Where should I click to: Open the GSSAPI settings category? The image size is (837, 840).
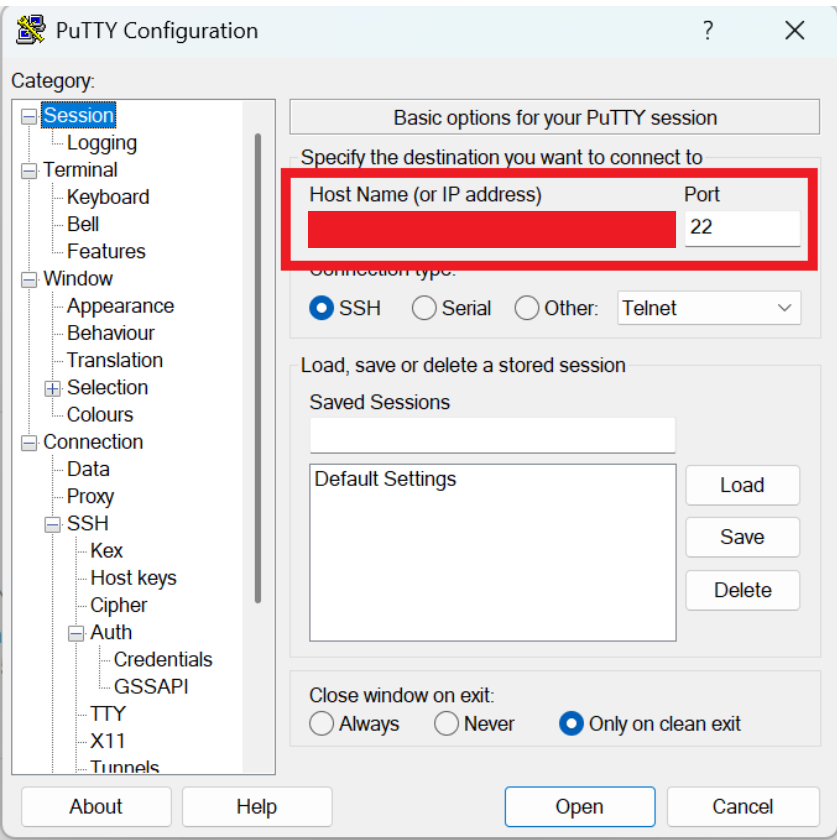151,687
